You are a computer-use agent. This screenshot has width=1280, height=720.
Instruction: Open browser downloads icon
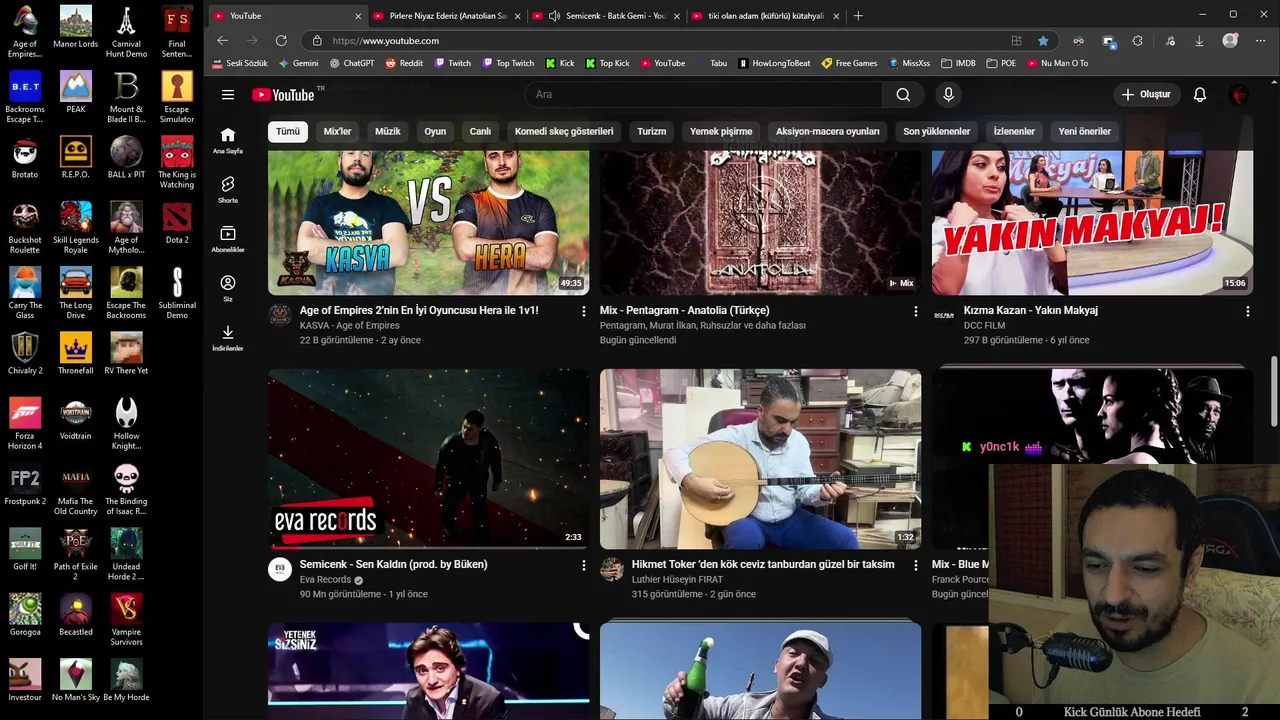point(1199,41)
